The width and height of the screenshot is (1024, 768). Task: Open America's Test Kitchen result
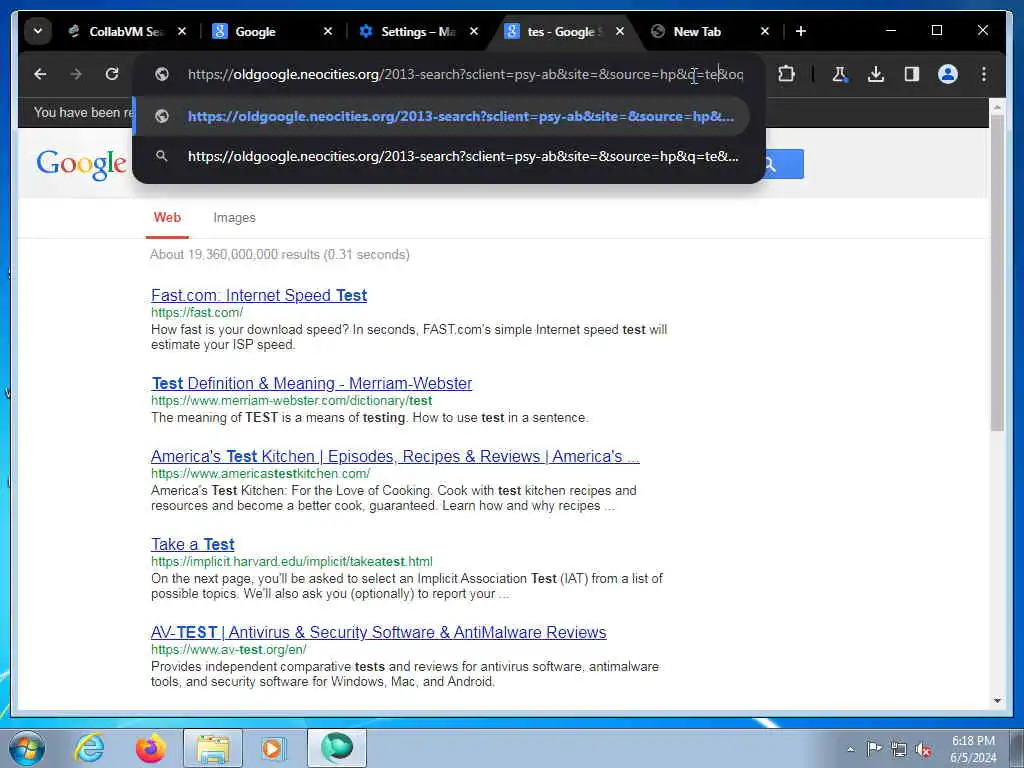(395, 456)
